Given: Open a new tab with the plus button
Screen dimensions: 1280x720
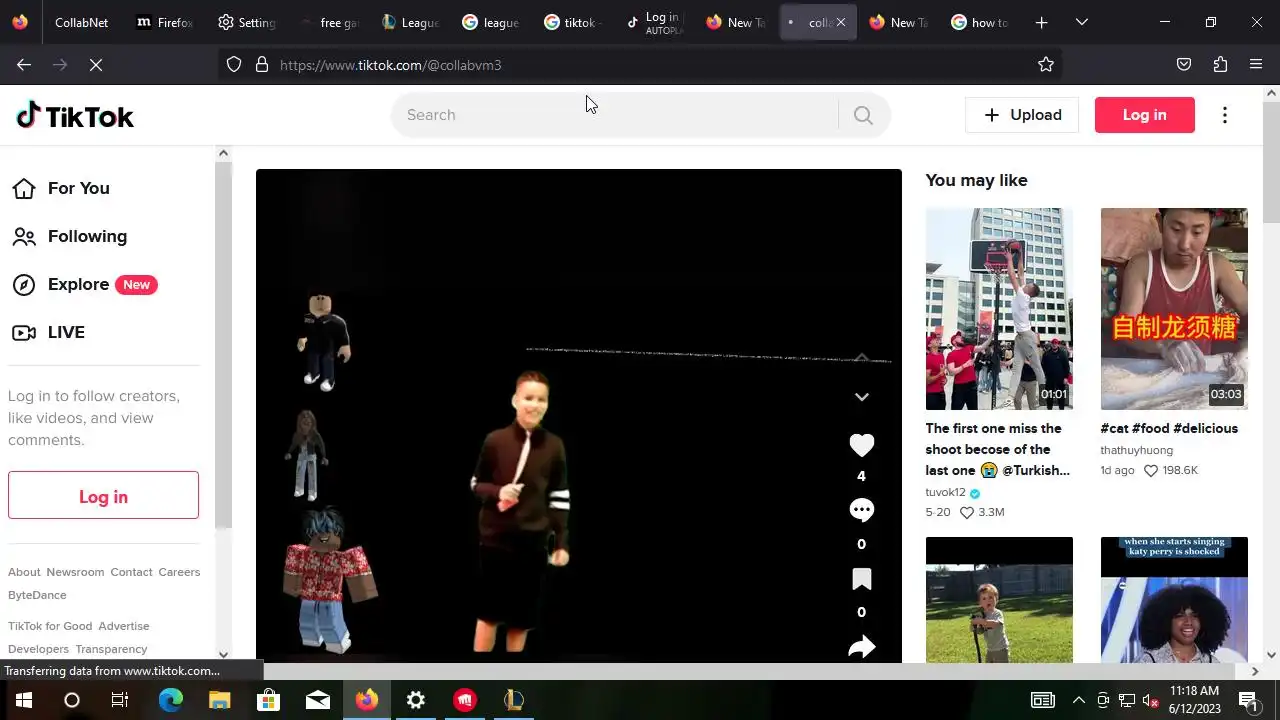Looking at the screenshot, I should pyautogui.click(x=1041, y=22).
